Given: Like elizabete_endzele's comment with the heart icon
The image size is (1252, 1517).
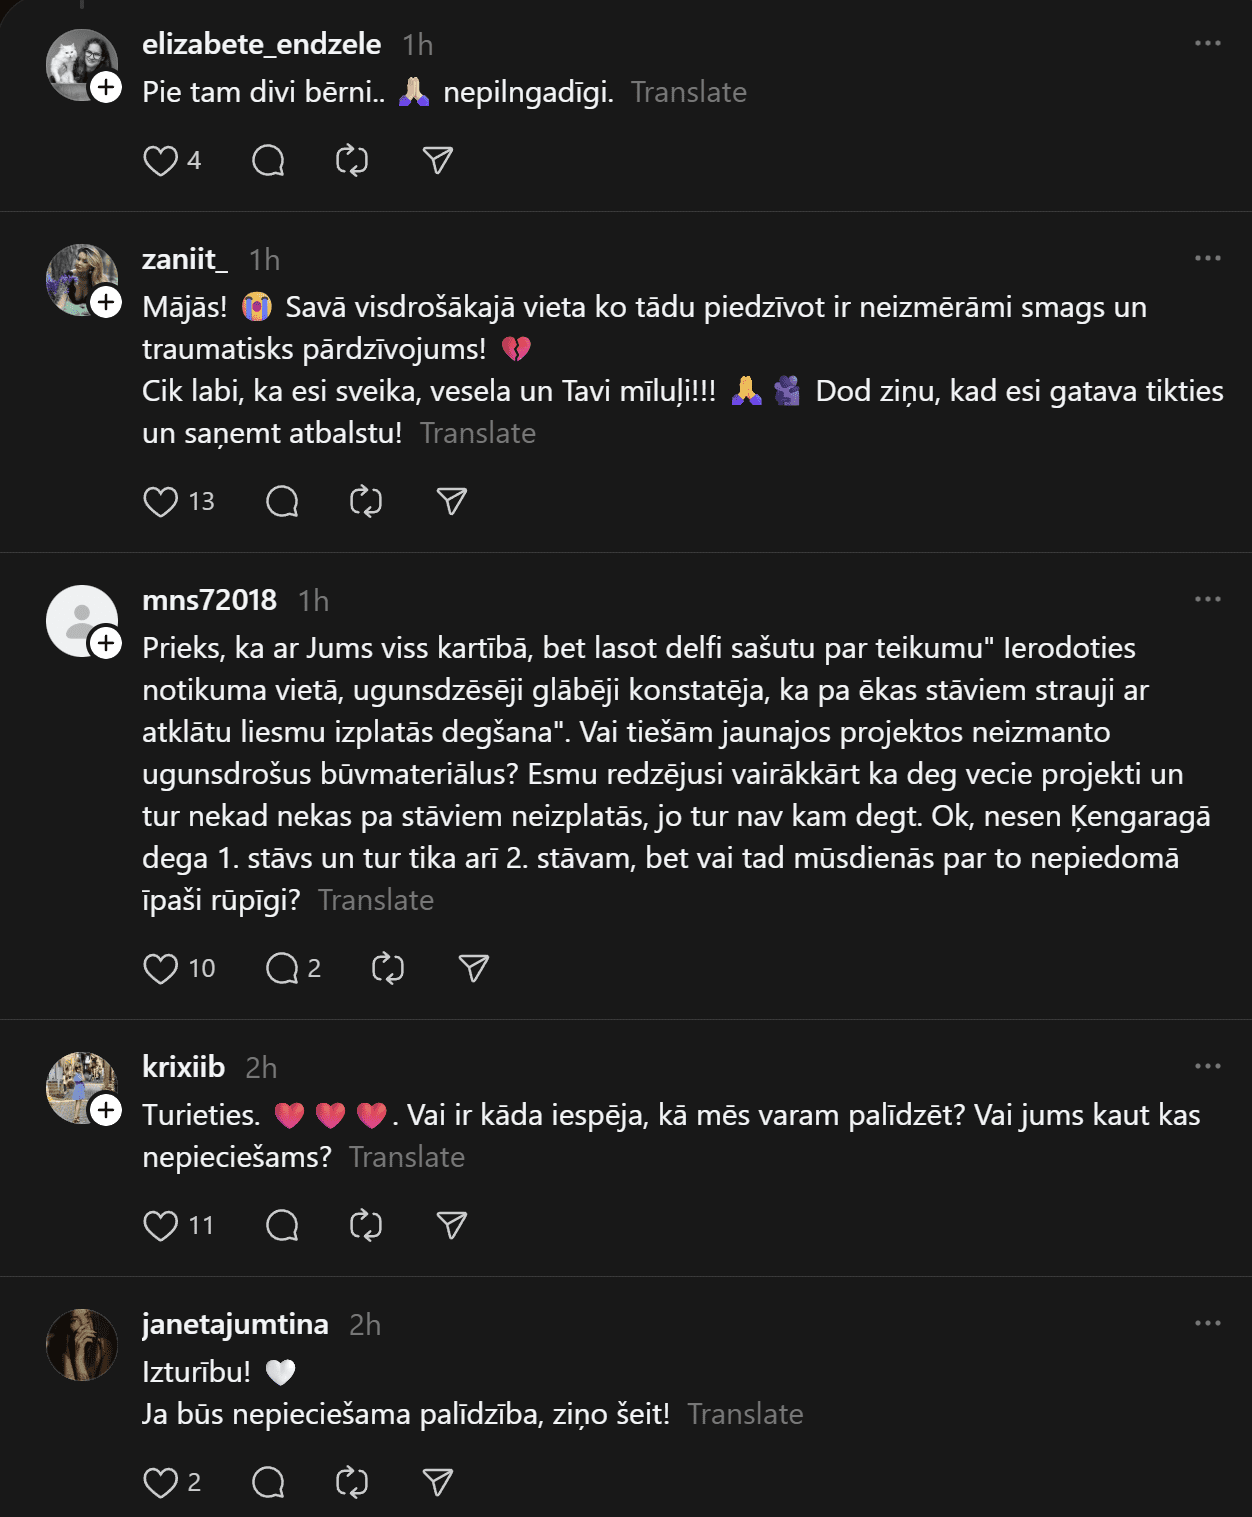Looking at the screenshot, I should tap(160, 161).
